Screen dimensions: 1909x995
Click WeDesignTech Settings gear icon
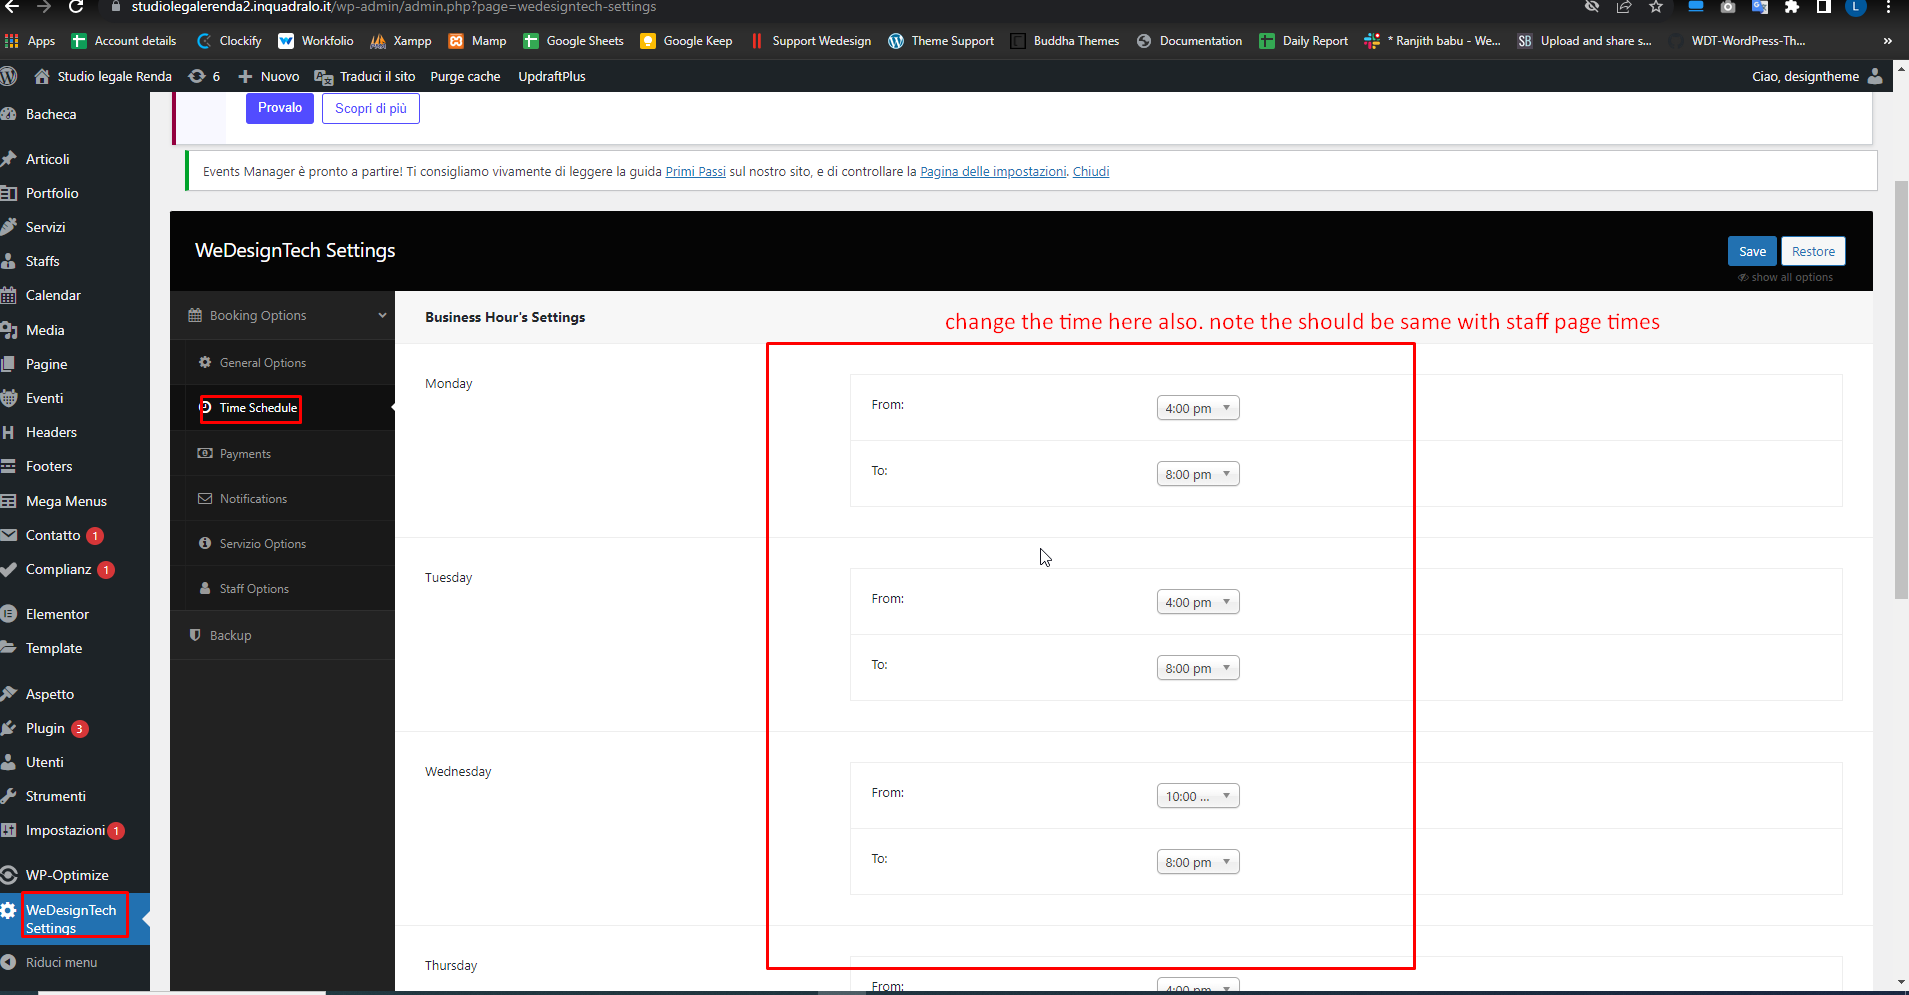(8, 910)
